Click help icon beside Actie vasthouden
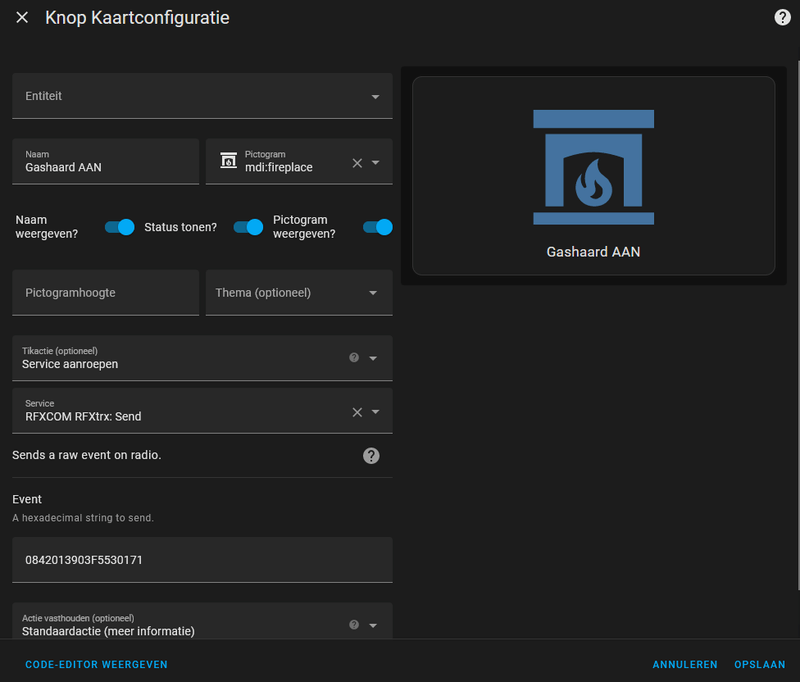Viewport: 800px width, 682px height. 353,625
